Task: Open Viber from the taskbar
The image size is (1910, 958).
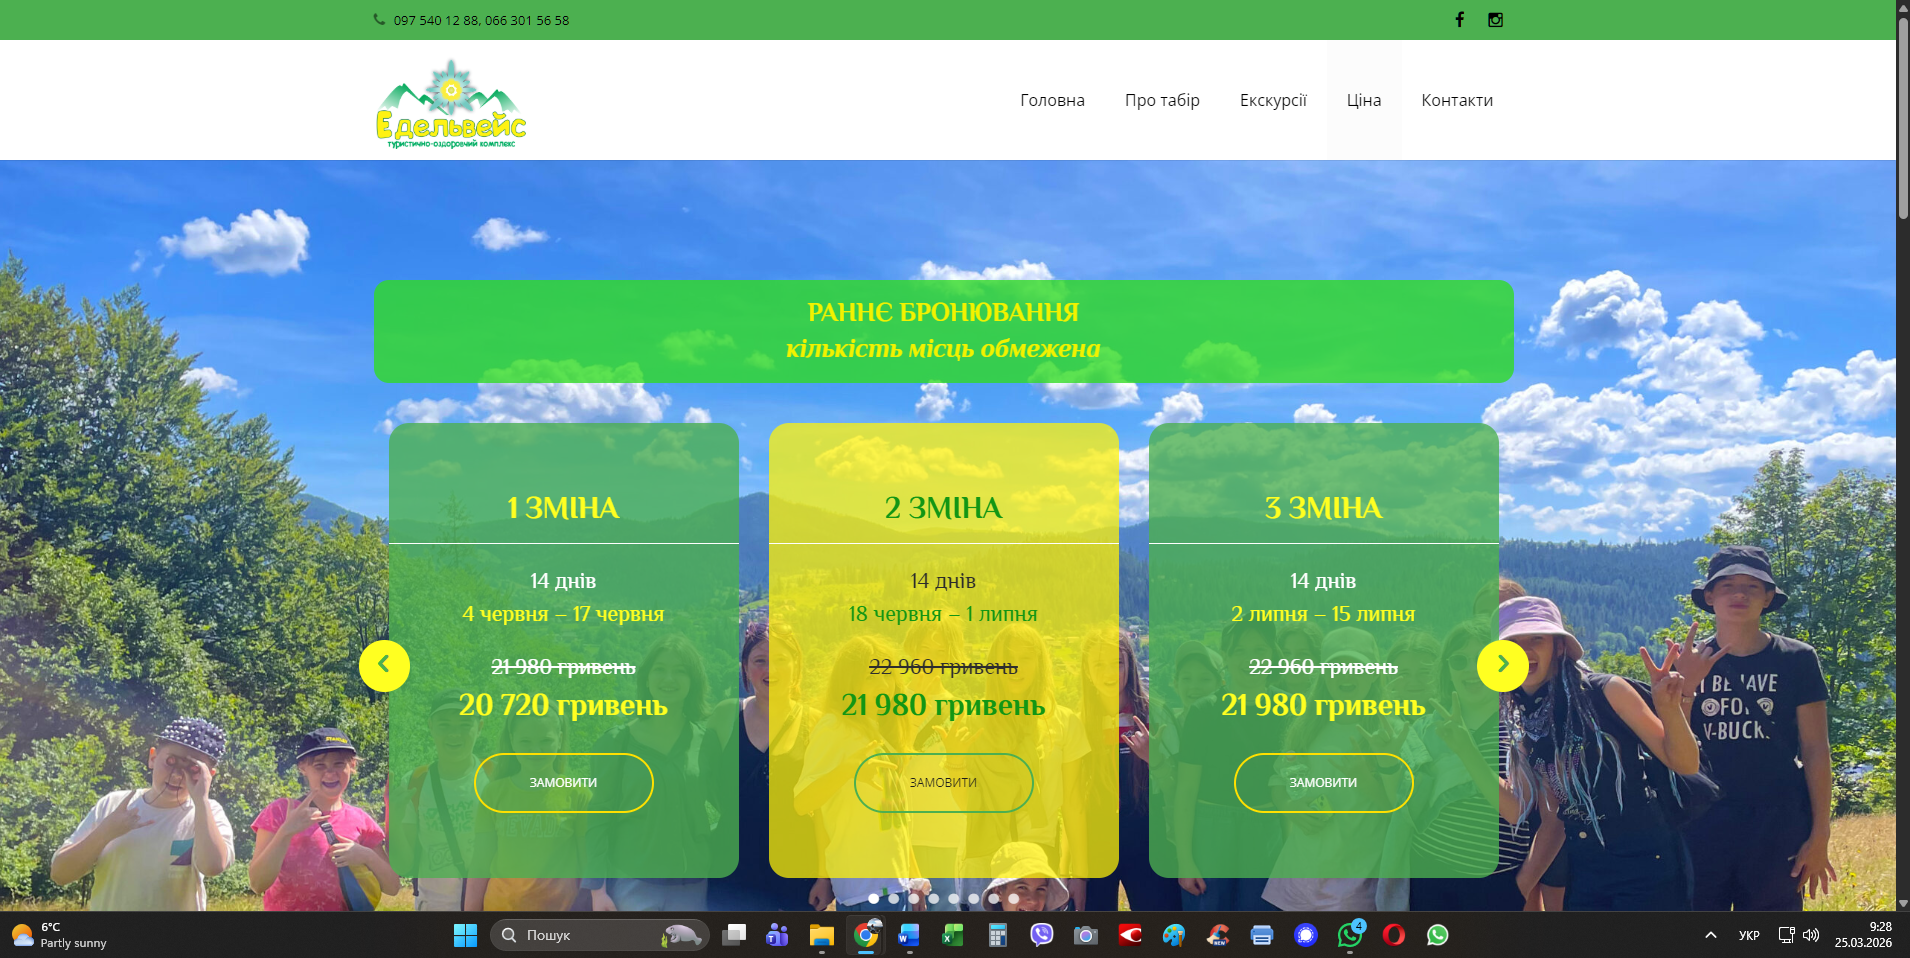Action: (1042, 935)
